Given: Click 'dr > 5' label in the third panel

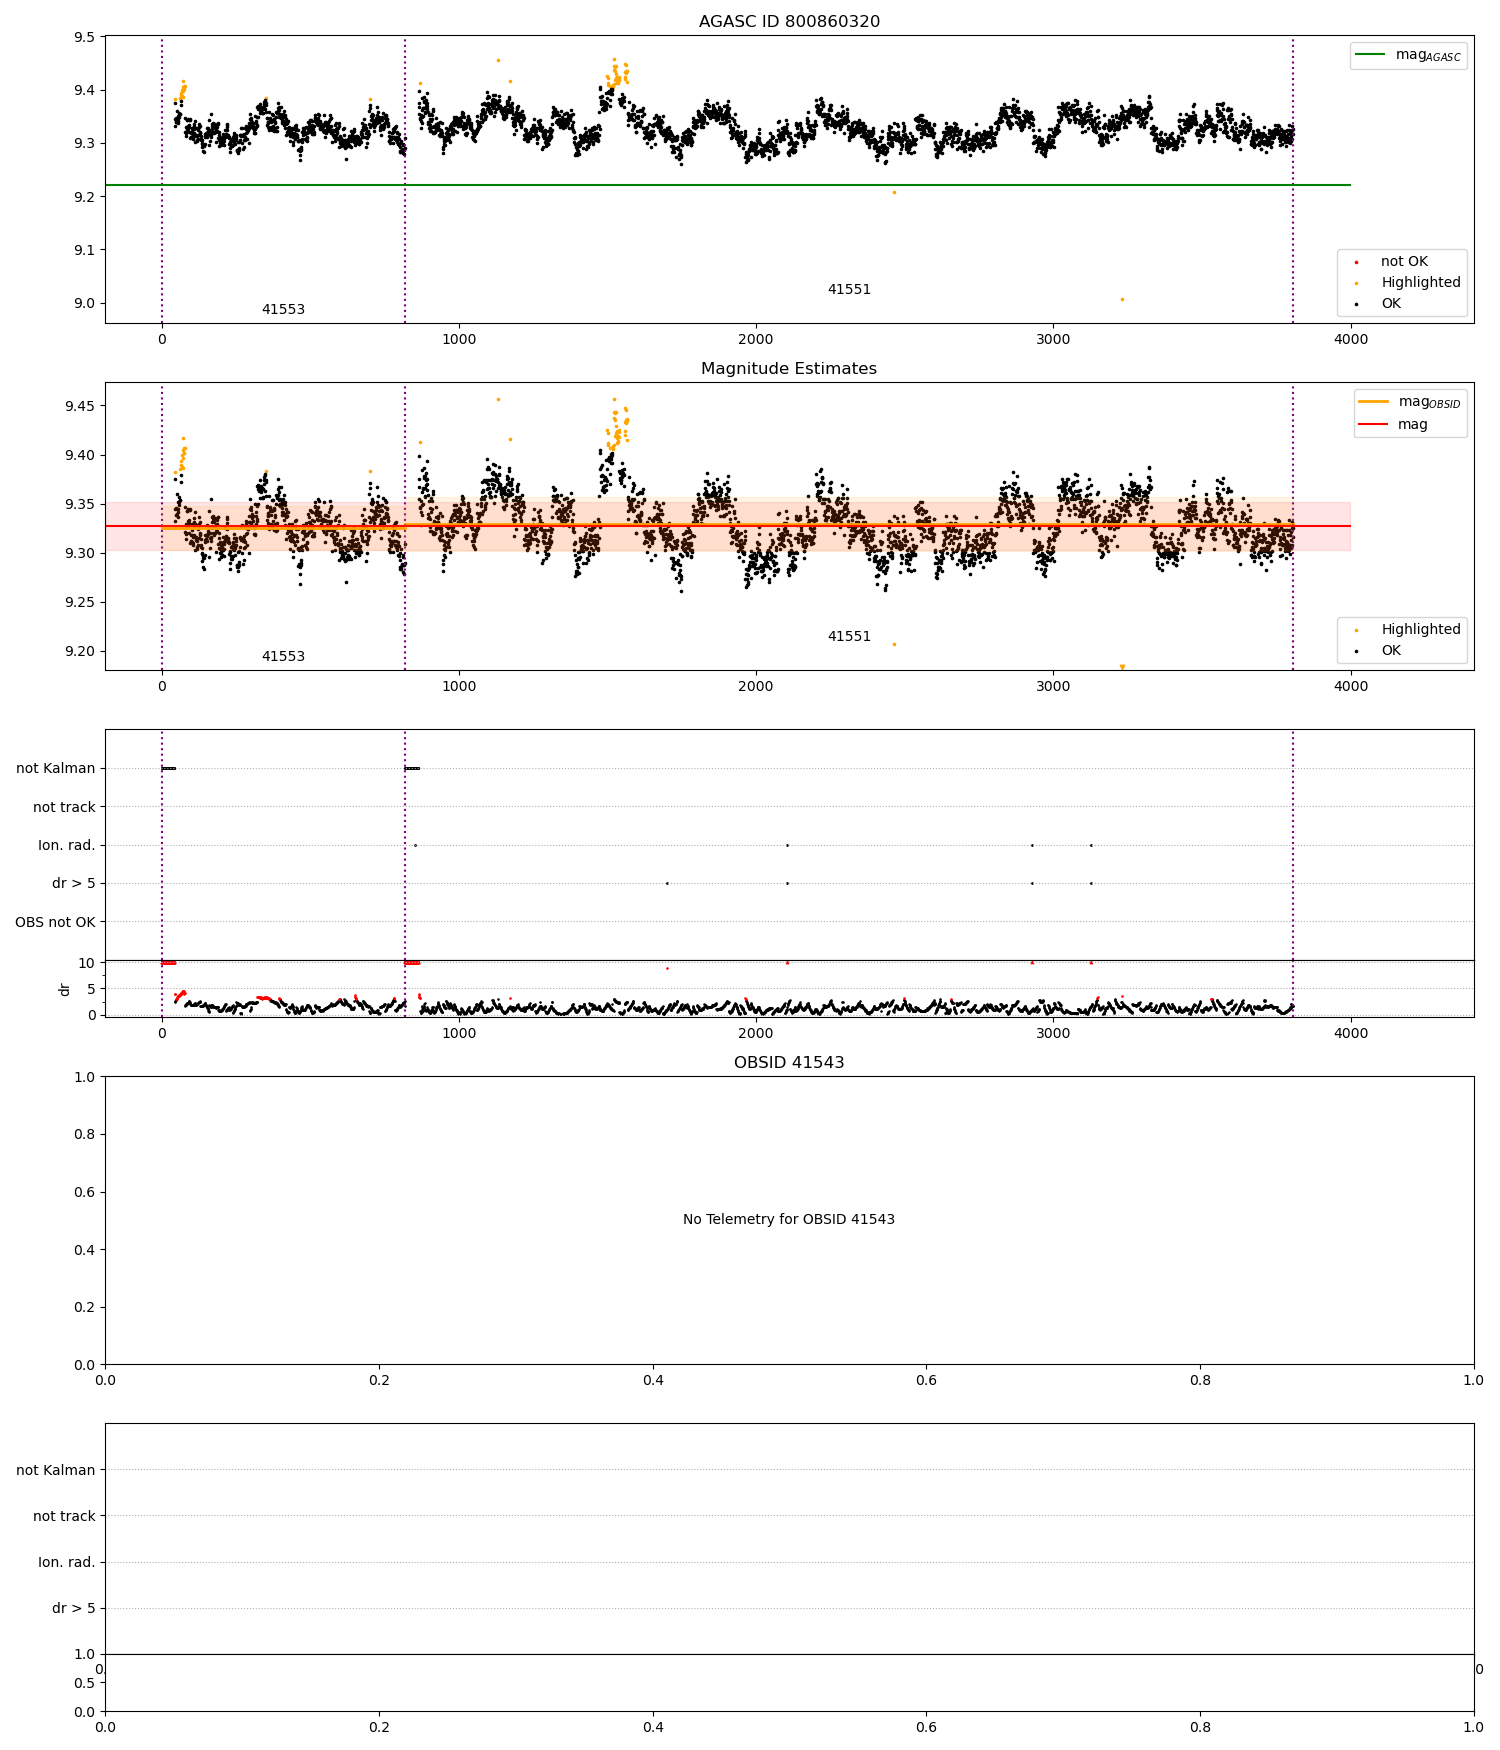Looking at the screenshot, I should 74,884.
